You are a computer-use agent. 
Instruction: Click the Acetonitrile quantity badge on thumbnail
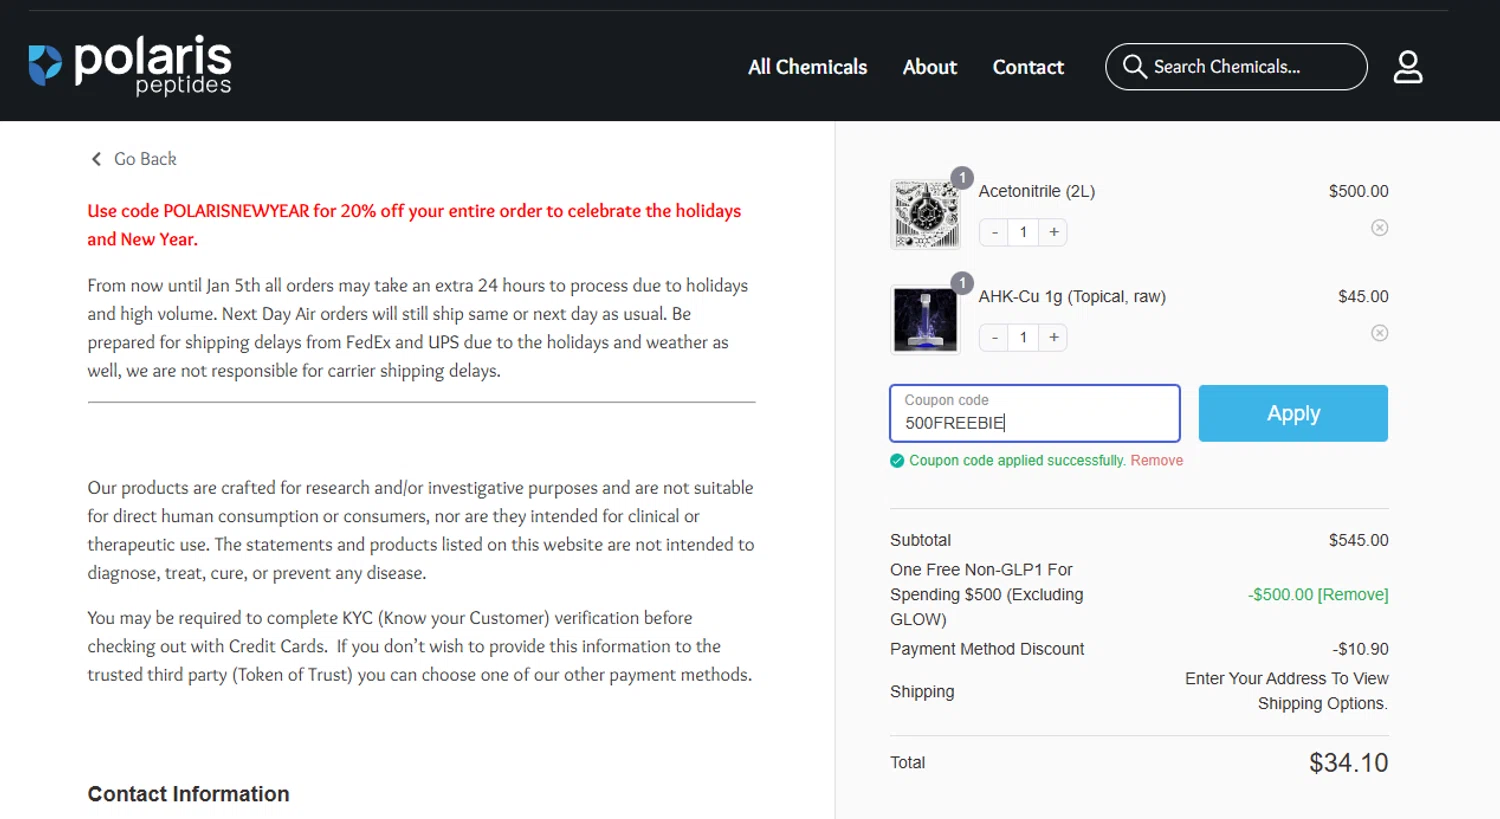[x=962, y=178]
